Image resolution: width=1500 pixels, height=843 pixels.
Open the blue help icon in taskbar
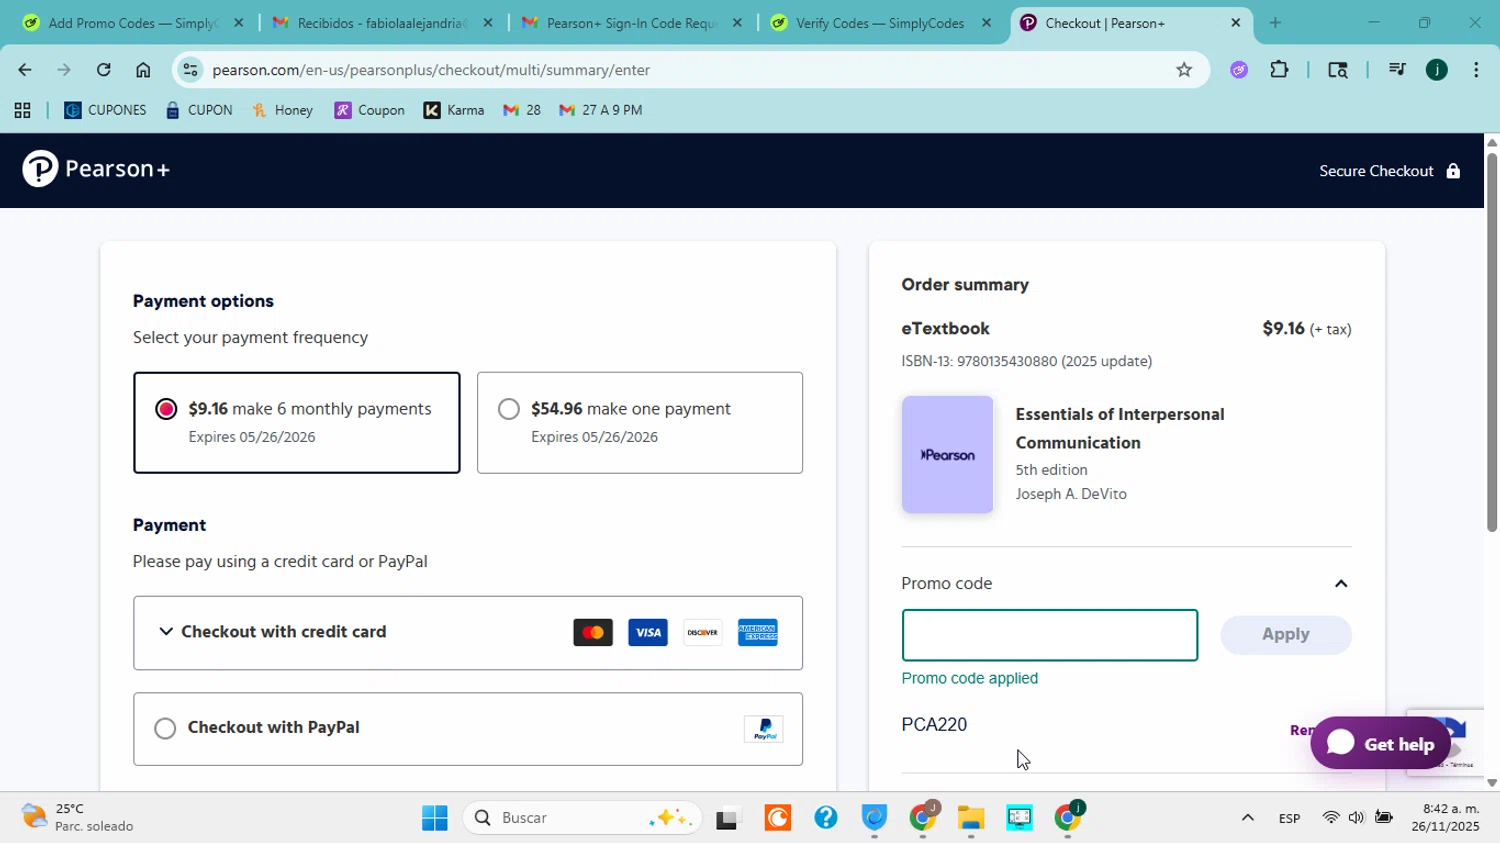(x=826, y=818)
